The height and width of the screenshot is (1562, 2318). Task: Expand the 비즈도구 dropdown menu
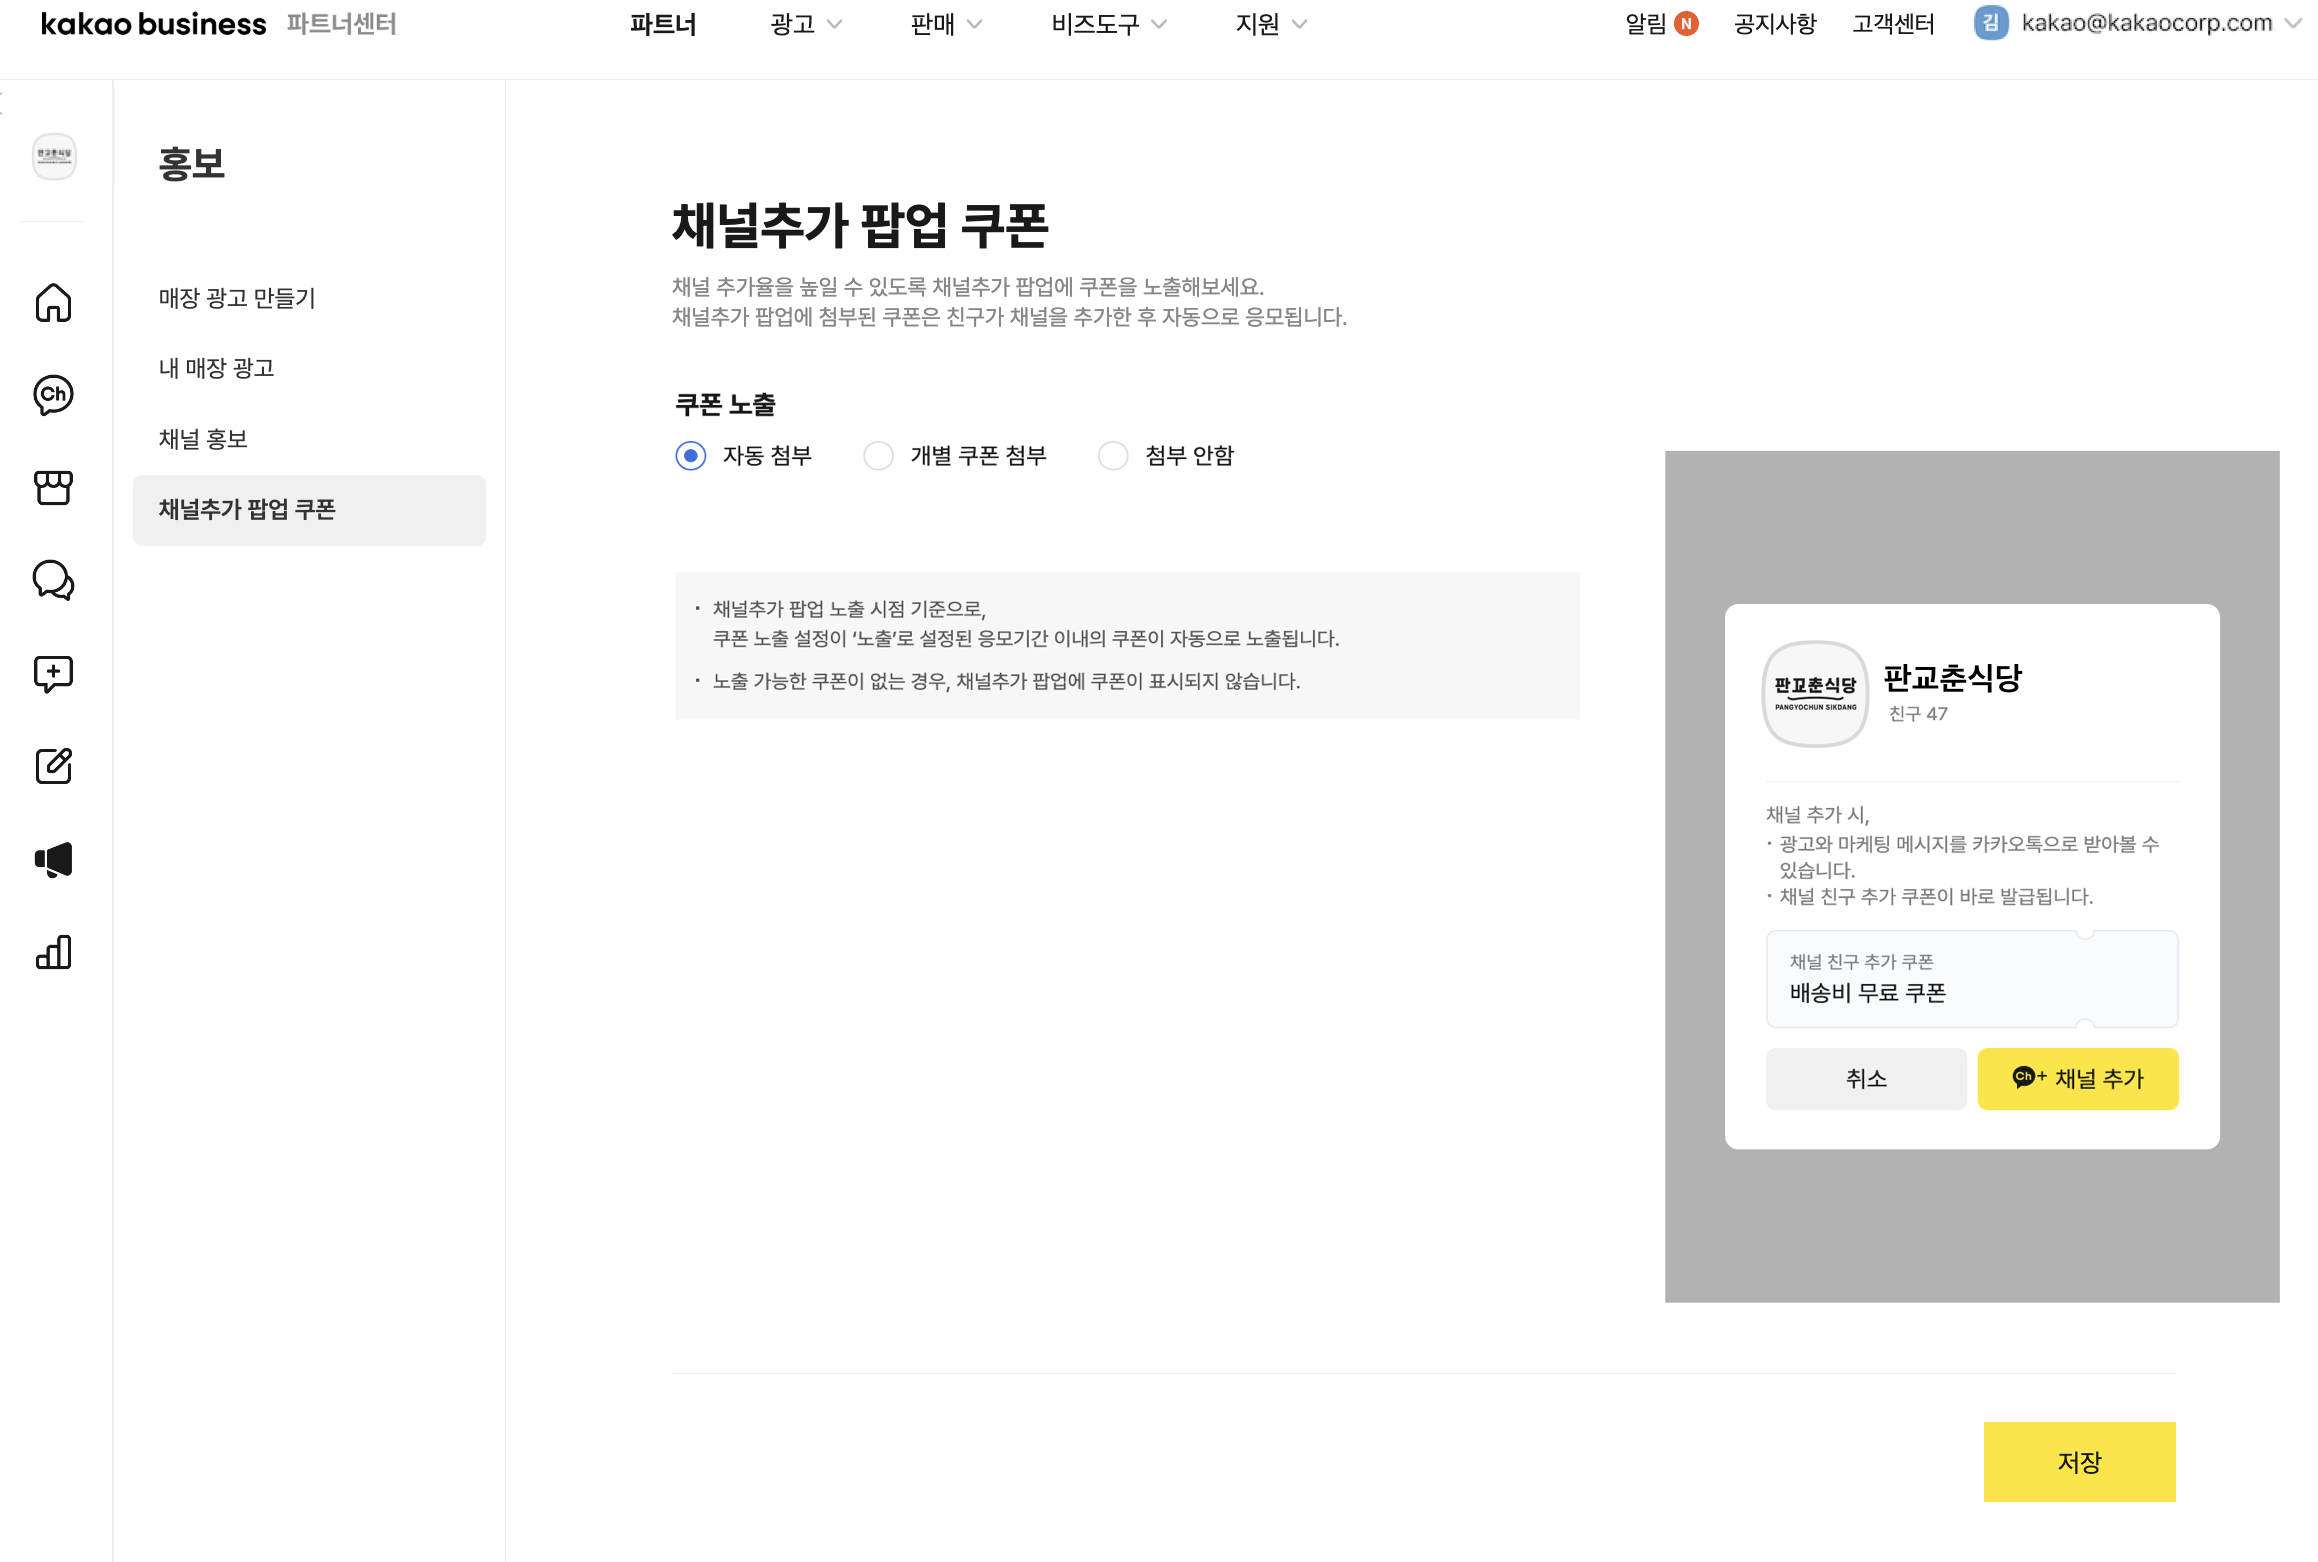pos(1108,24)
